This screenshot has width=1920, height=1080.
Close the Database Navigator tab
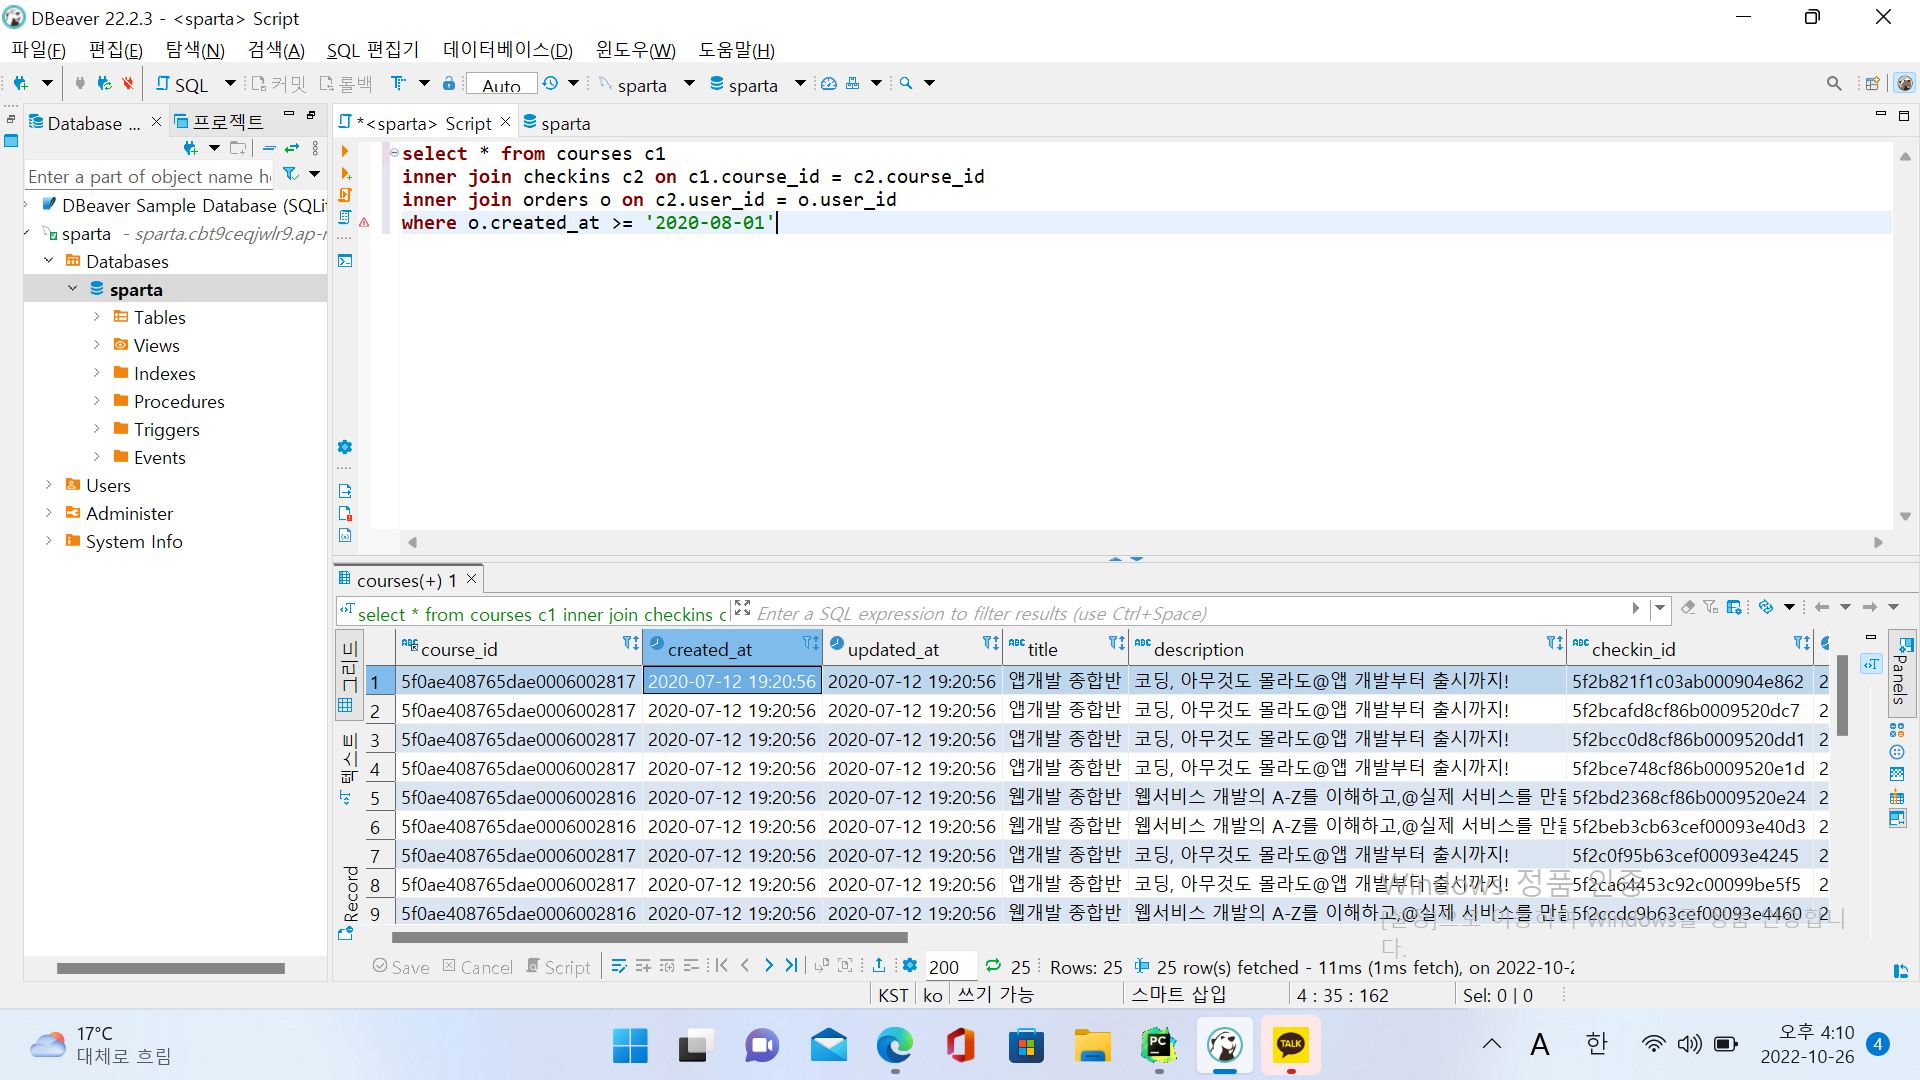coord(156,122)
